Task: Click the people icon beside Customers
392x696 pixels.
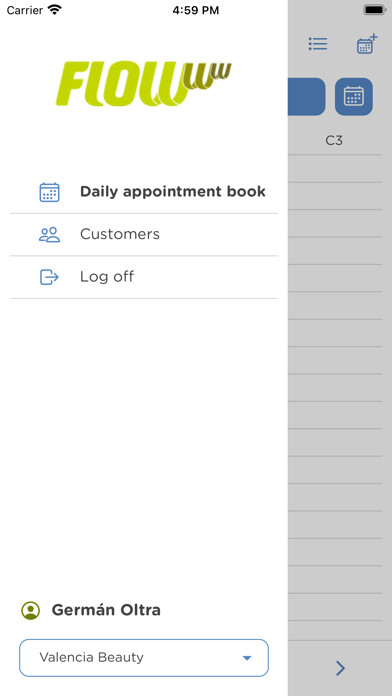Action: tap(49, 234)
